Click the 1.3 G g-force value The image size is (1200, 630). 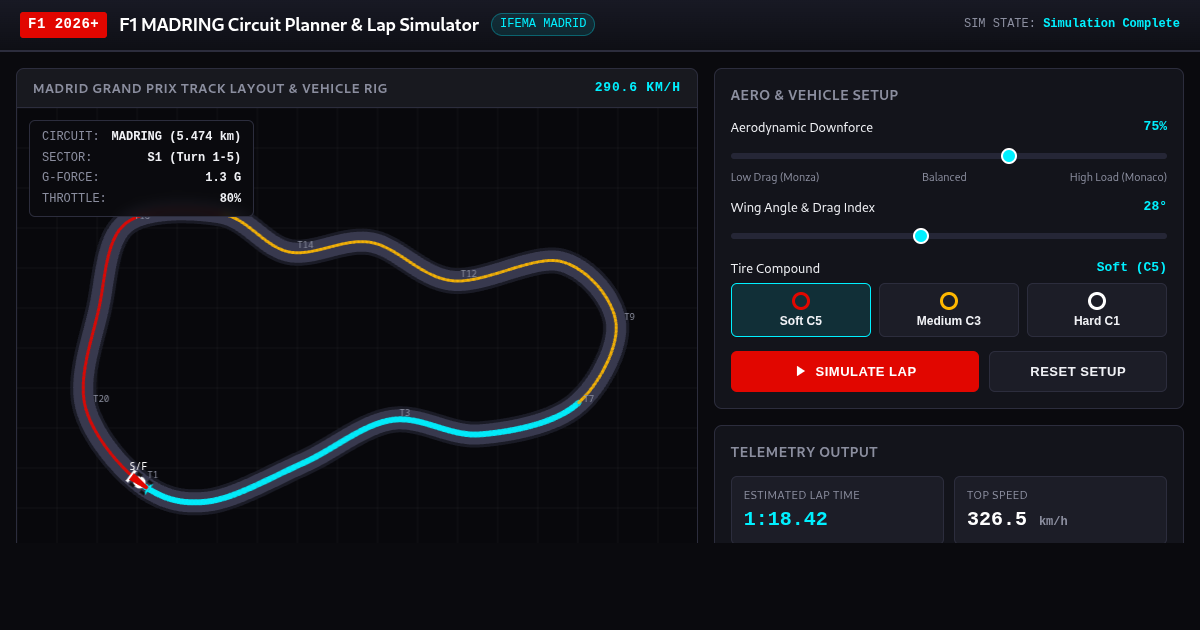223,178
